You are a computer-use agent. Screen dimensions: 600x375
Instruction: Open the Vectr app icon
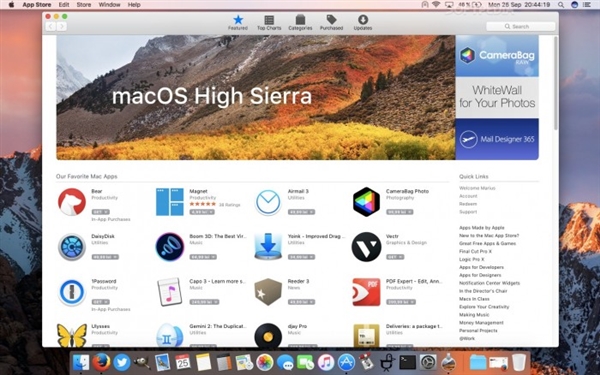click(366, 247)
